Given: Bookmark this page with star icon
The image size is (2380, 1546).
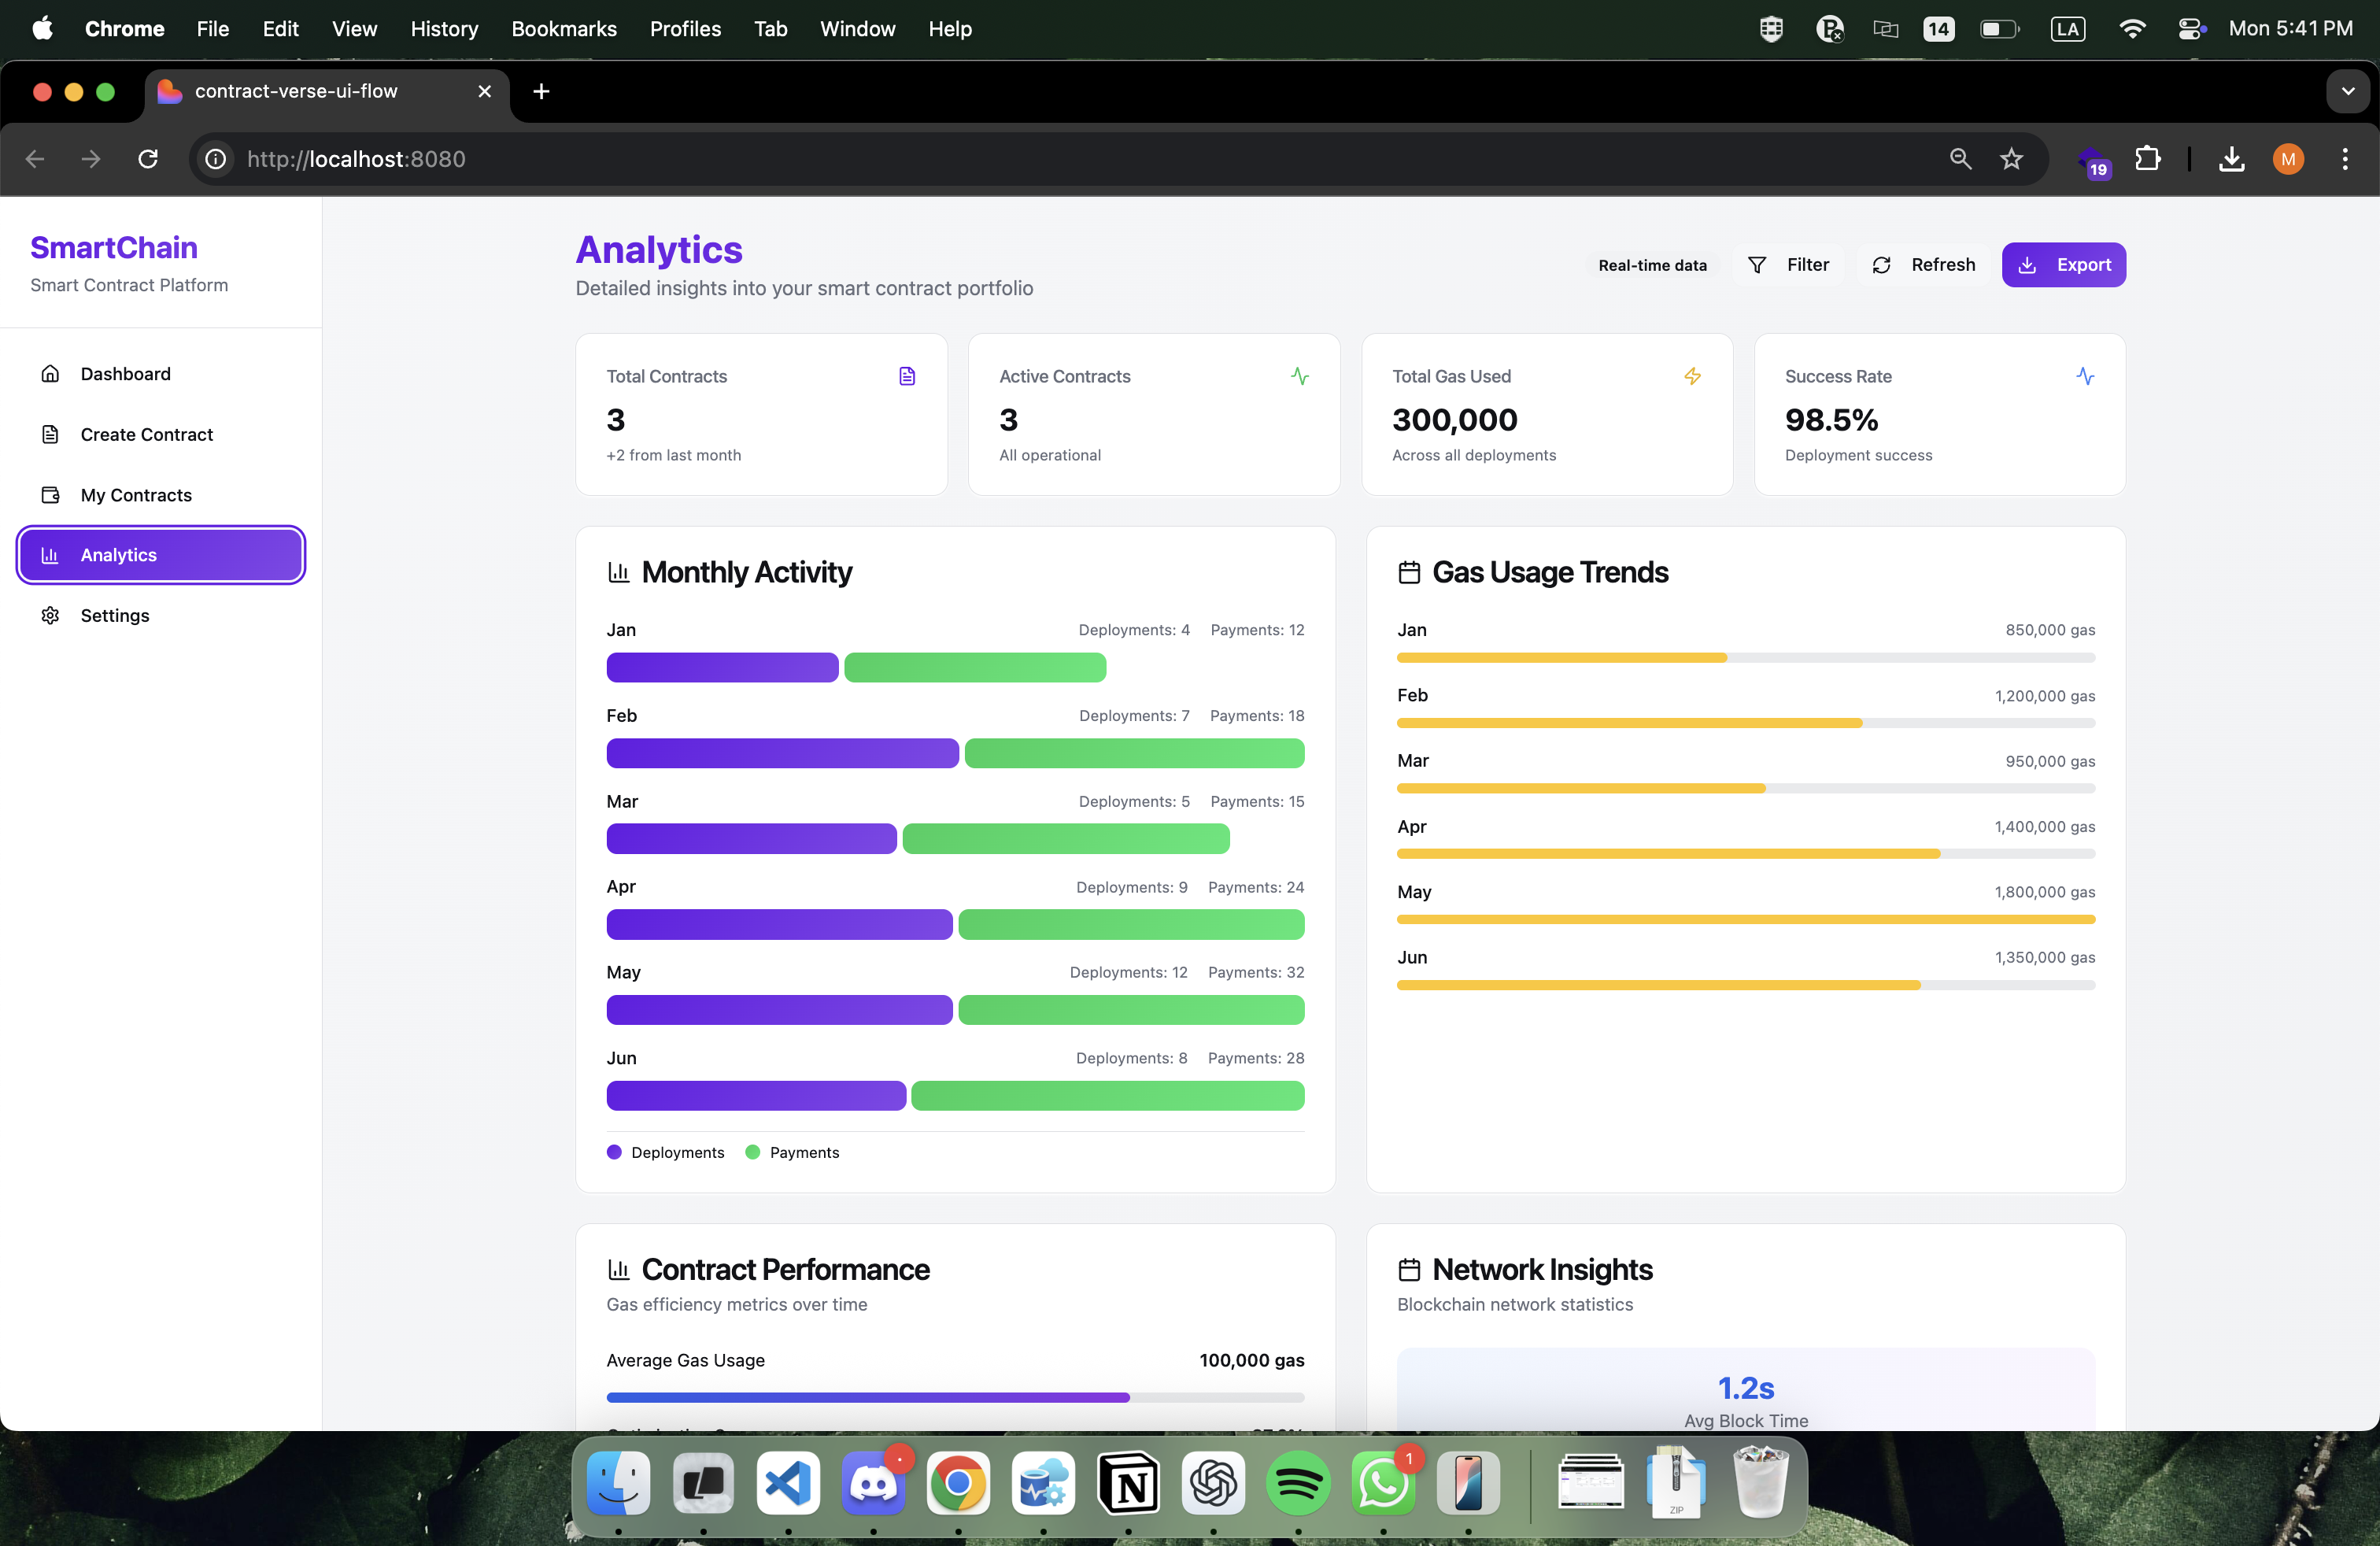Looking at the screenshot, I should [2011, 159].
